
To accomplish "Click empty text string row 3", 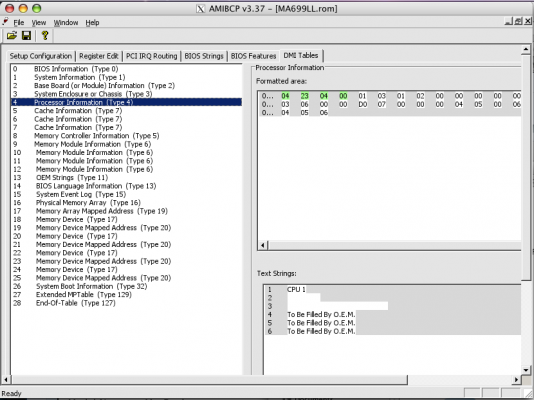I will [x=337, y=306].
